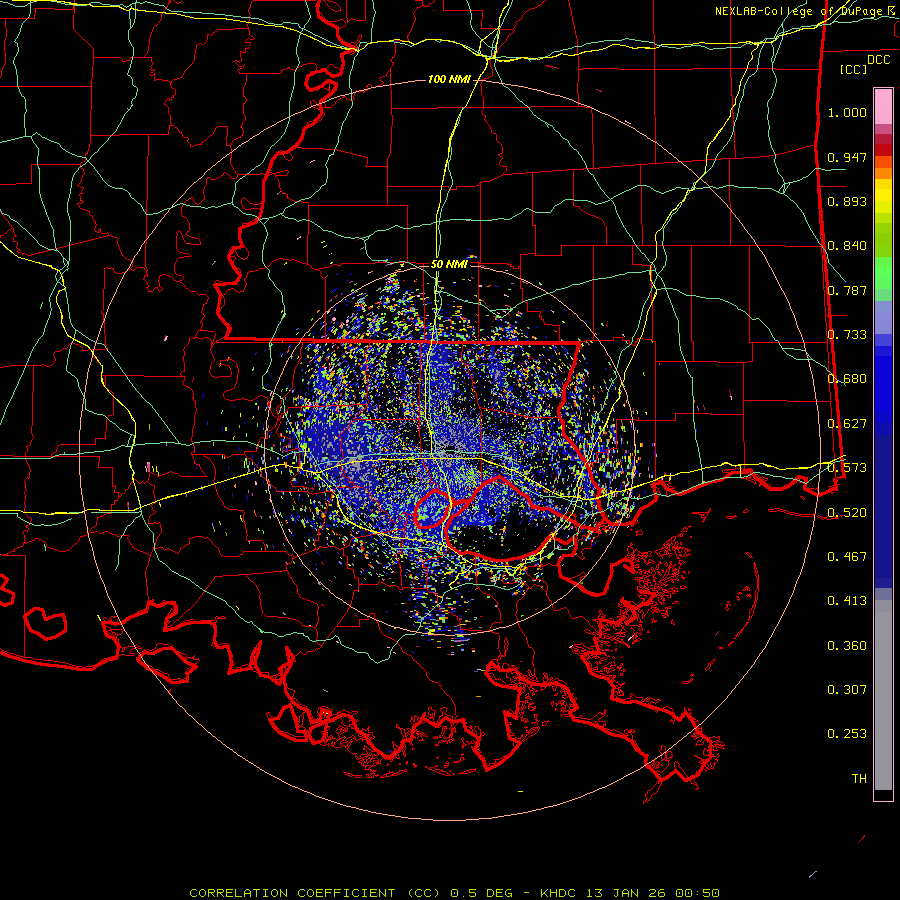This screenshot has width=900, height=900.
Task: Select the 0.627 scale value
Action: (x=847, y=424)
